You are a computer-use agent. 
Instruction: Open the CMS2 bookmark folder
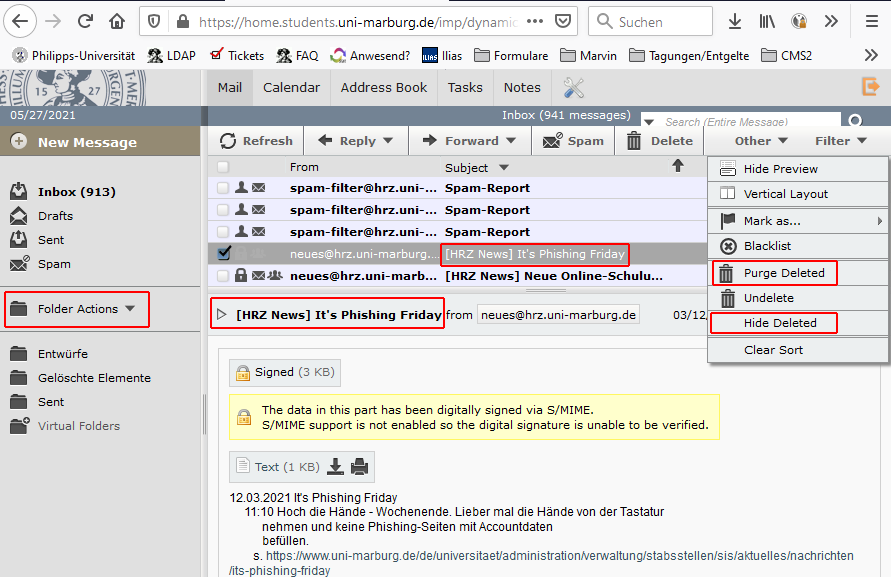(786, 55)
